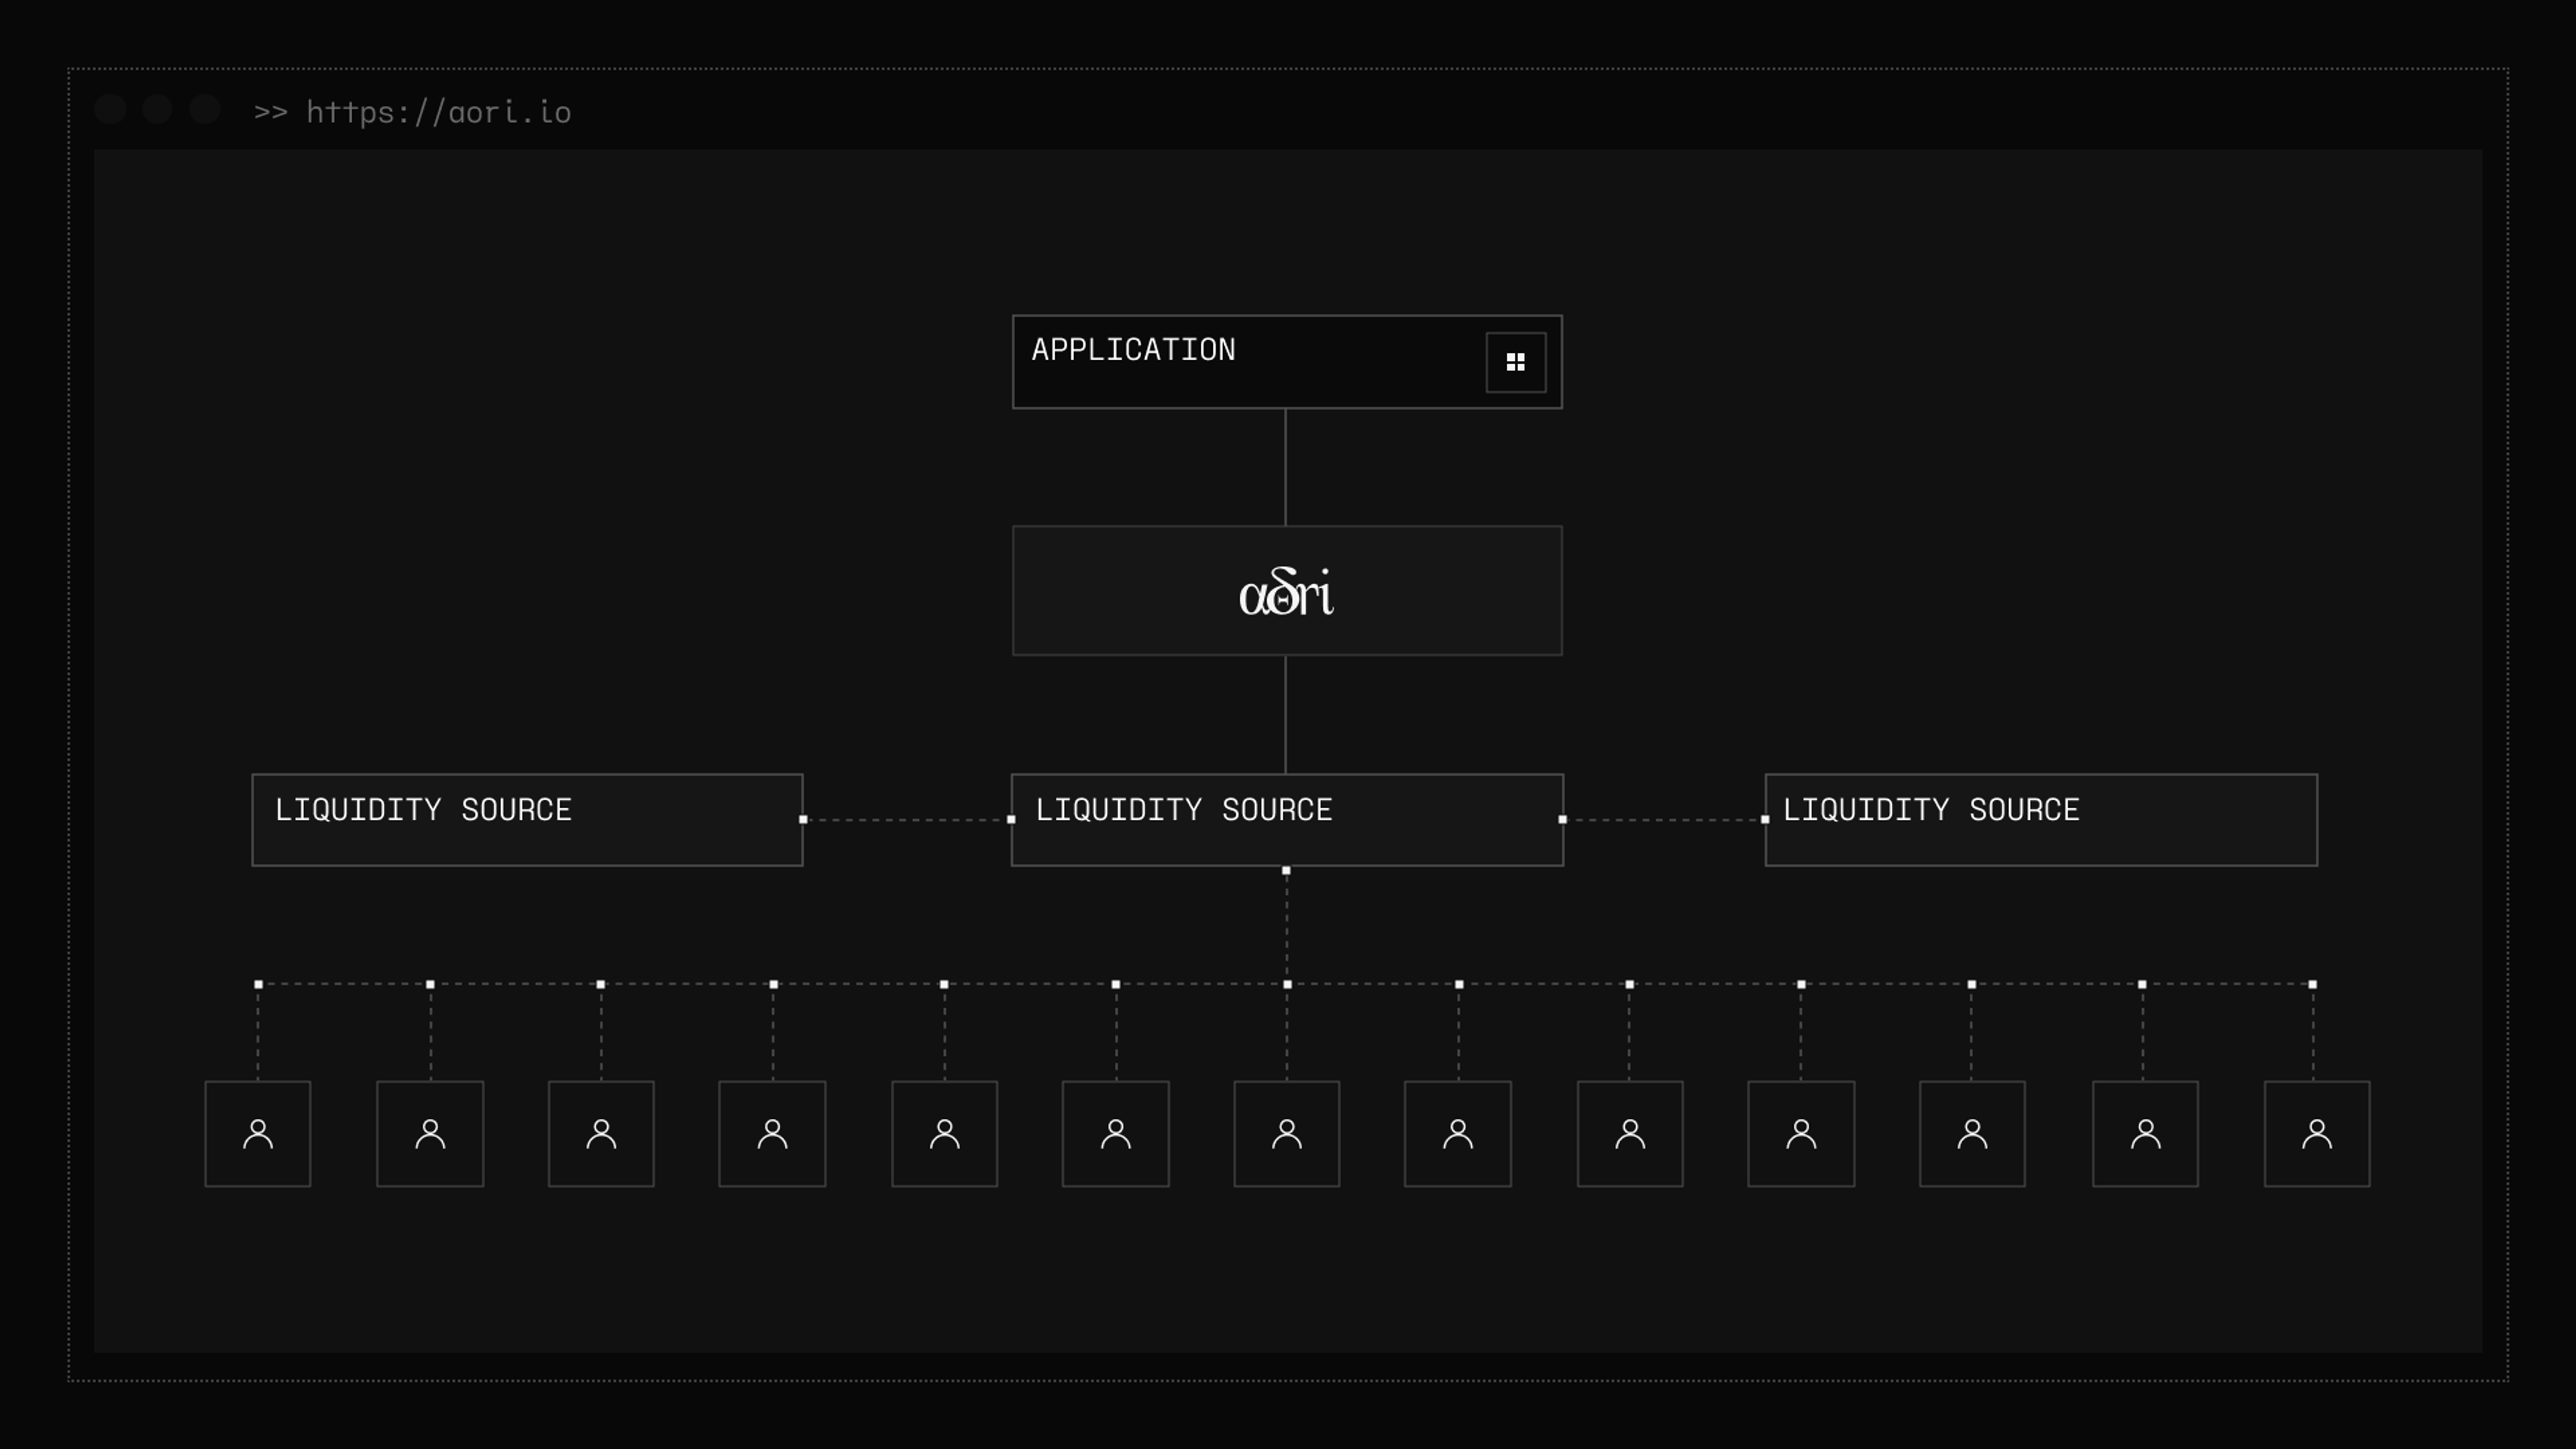The height and width of the screenshot is (1449, 2576).
Task: Click the second user icon from left
Action: (x=430, y=1134)
